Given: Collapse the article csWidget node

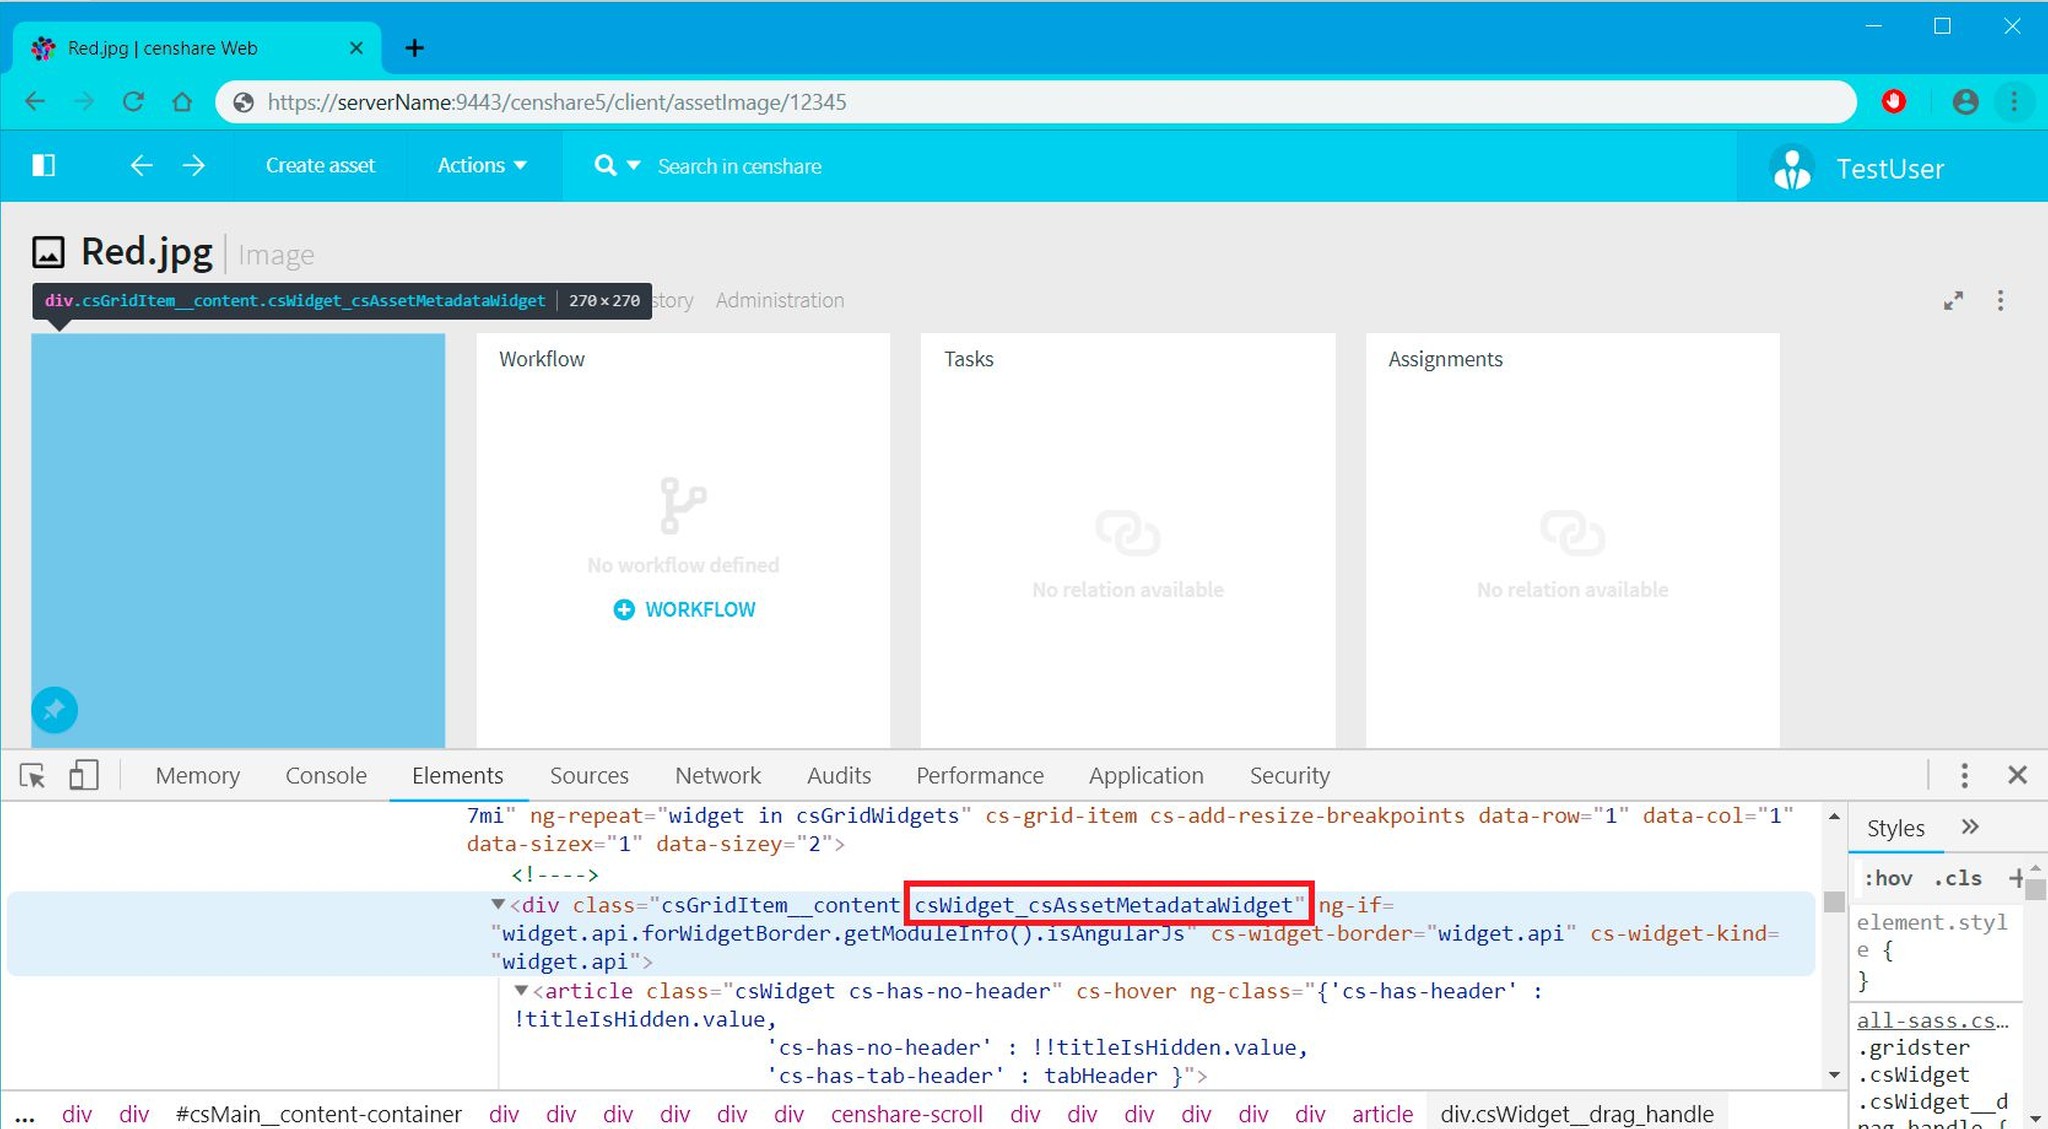Looking at the screenshot, I should pyautogui.click(x=520, y=990).
